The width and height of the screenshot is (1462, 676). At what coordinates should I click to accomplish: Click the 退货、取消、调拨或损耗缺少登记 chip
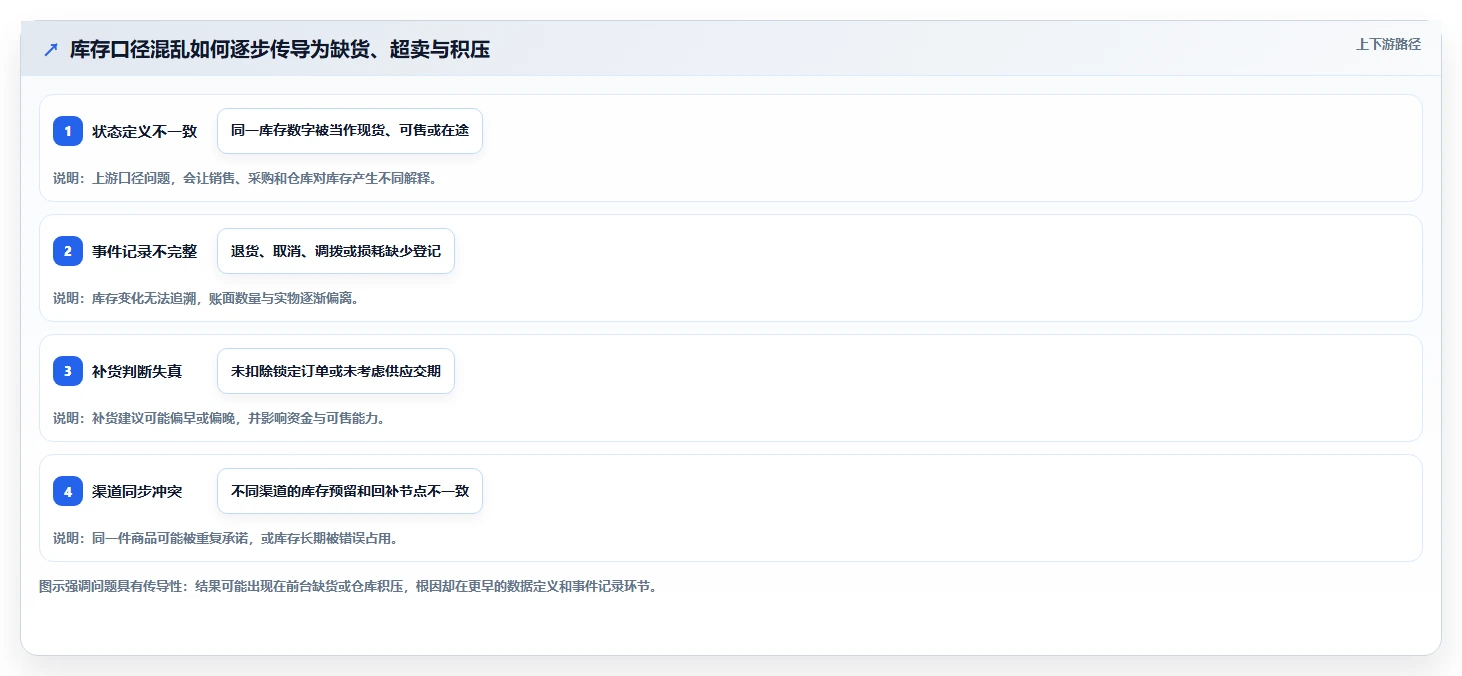[x=336, y=251]
